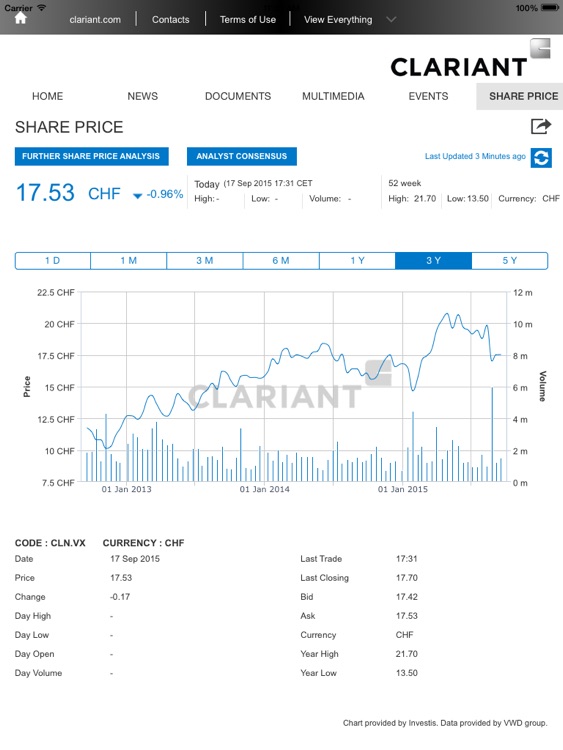The width and height of the screenshot is (563, 750).
Task: Click the battery indicator in status bar
Action: tap(550, 8)
